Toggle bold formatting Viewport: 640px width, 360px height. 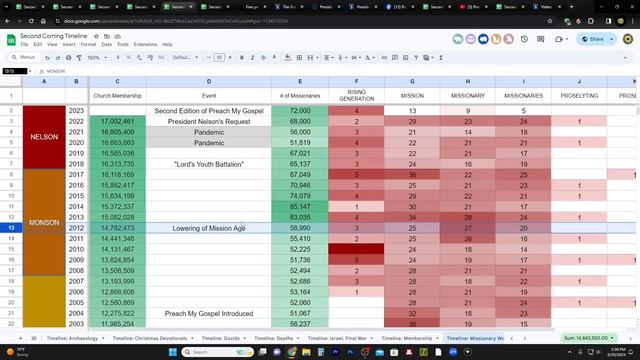pos(242,58)
